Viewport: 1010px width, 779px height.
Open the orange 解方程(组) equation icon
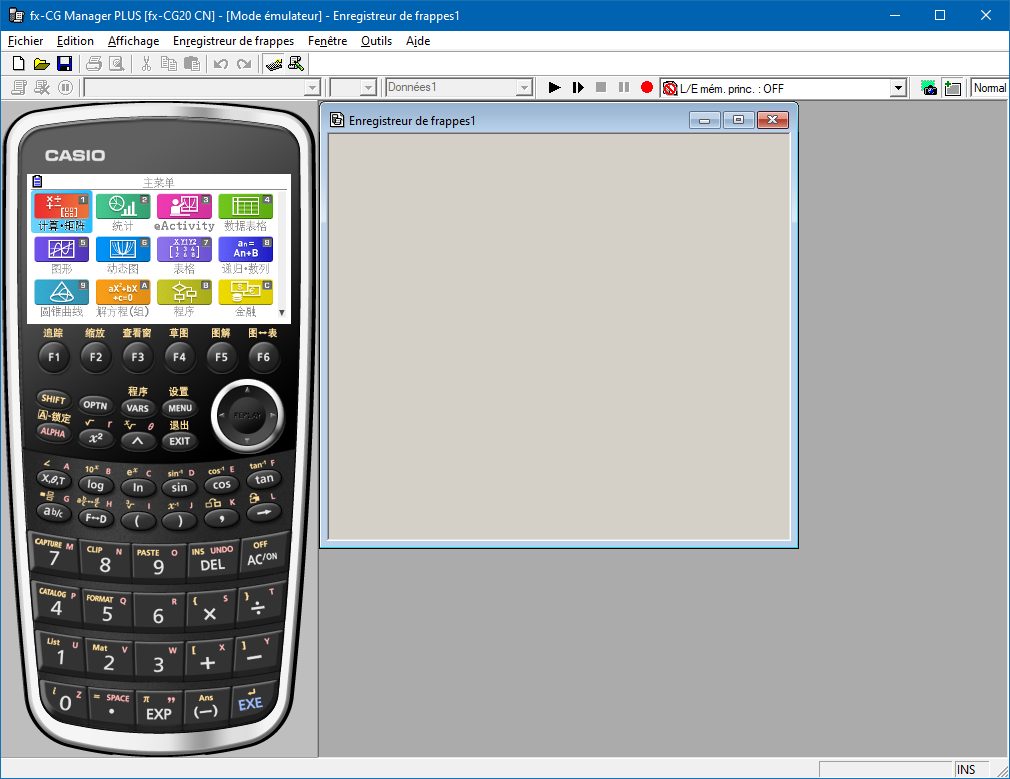click(122, 298)
